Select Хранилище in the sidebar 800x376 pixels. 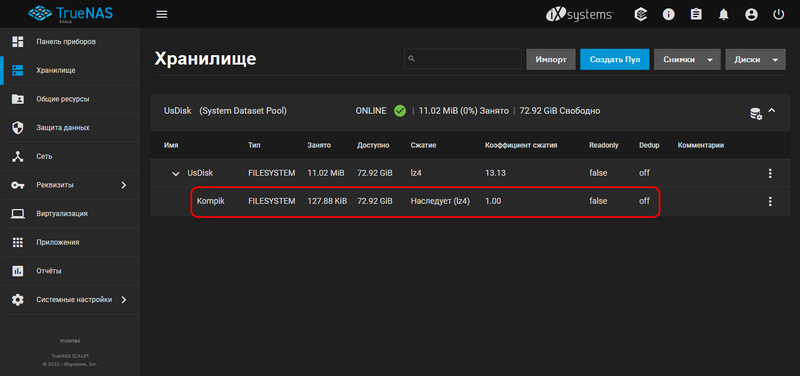[x=56, y=70]
